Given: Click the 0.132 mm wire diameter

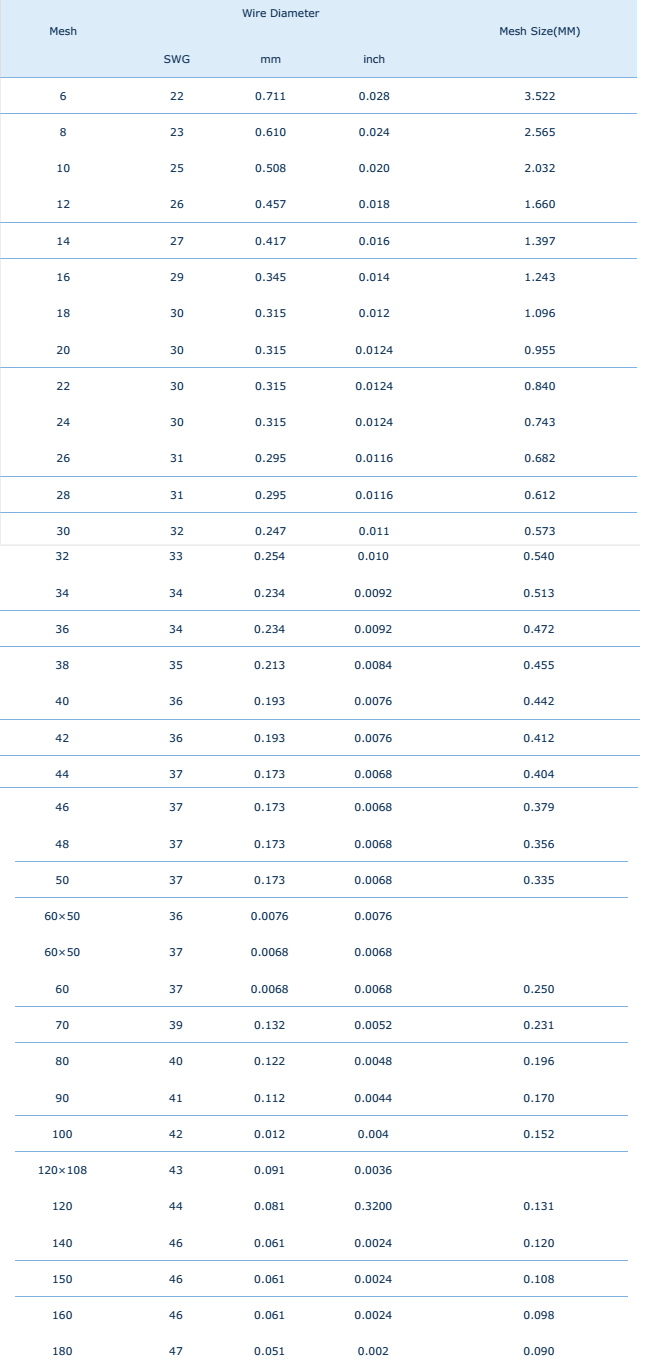Looking at the screenshot, I should pyautogui.click(x=270, y=1025).
